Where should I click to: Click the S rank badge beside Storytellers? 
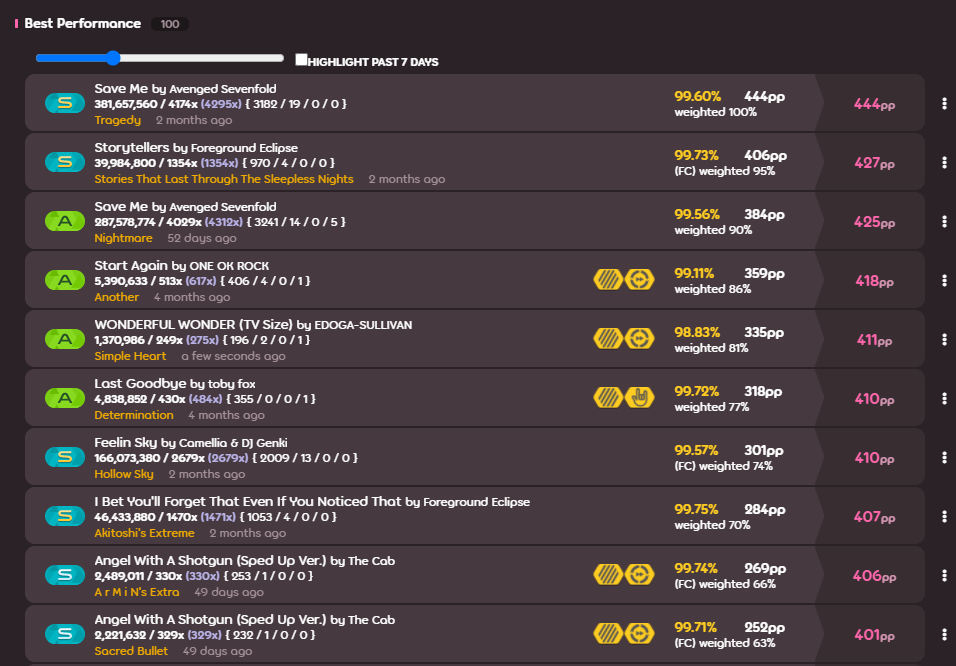[x=65, y=162]
